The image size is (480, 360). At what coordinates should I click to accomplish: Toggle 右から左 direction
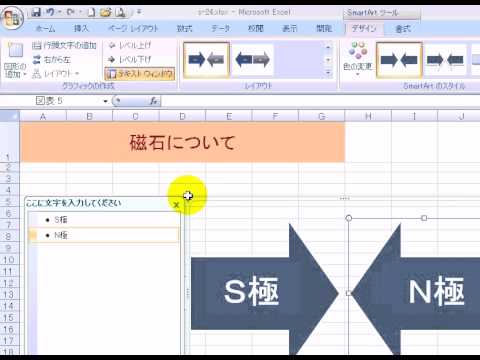pos(52,60)
